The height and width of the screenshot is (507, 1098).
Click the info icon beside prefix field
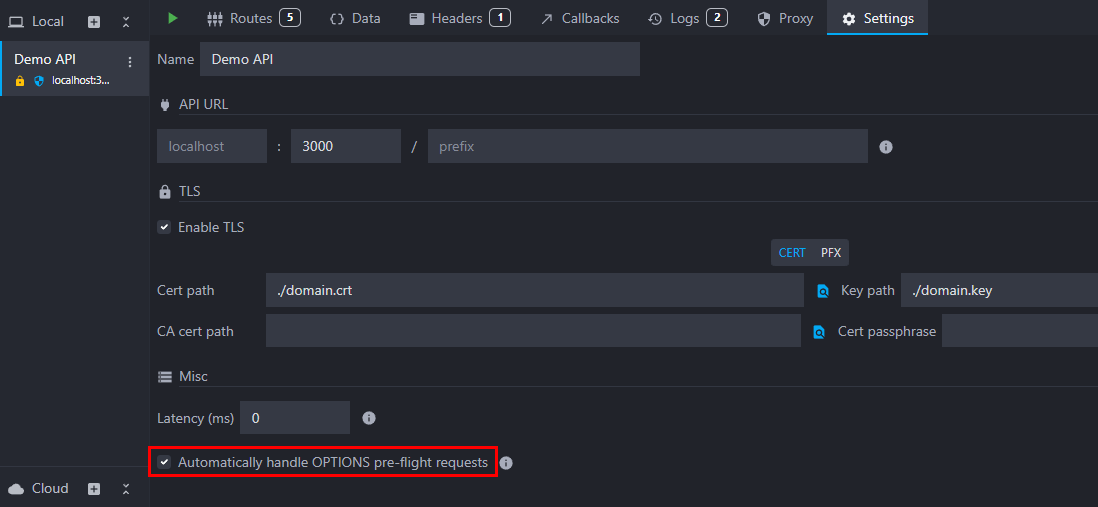(x=885, y=147)
